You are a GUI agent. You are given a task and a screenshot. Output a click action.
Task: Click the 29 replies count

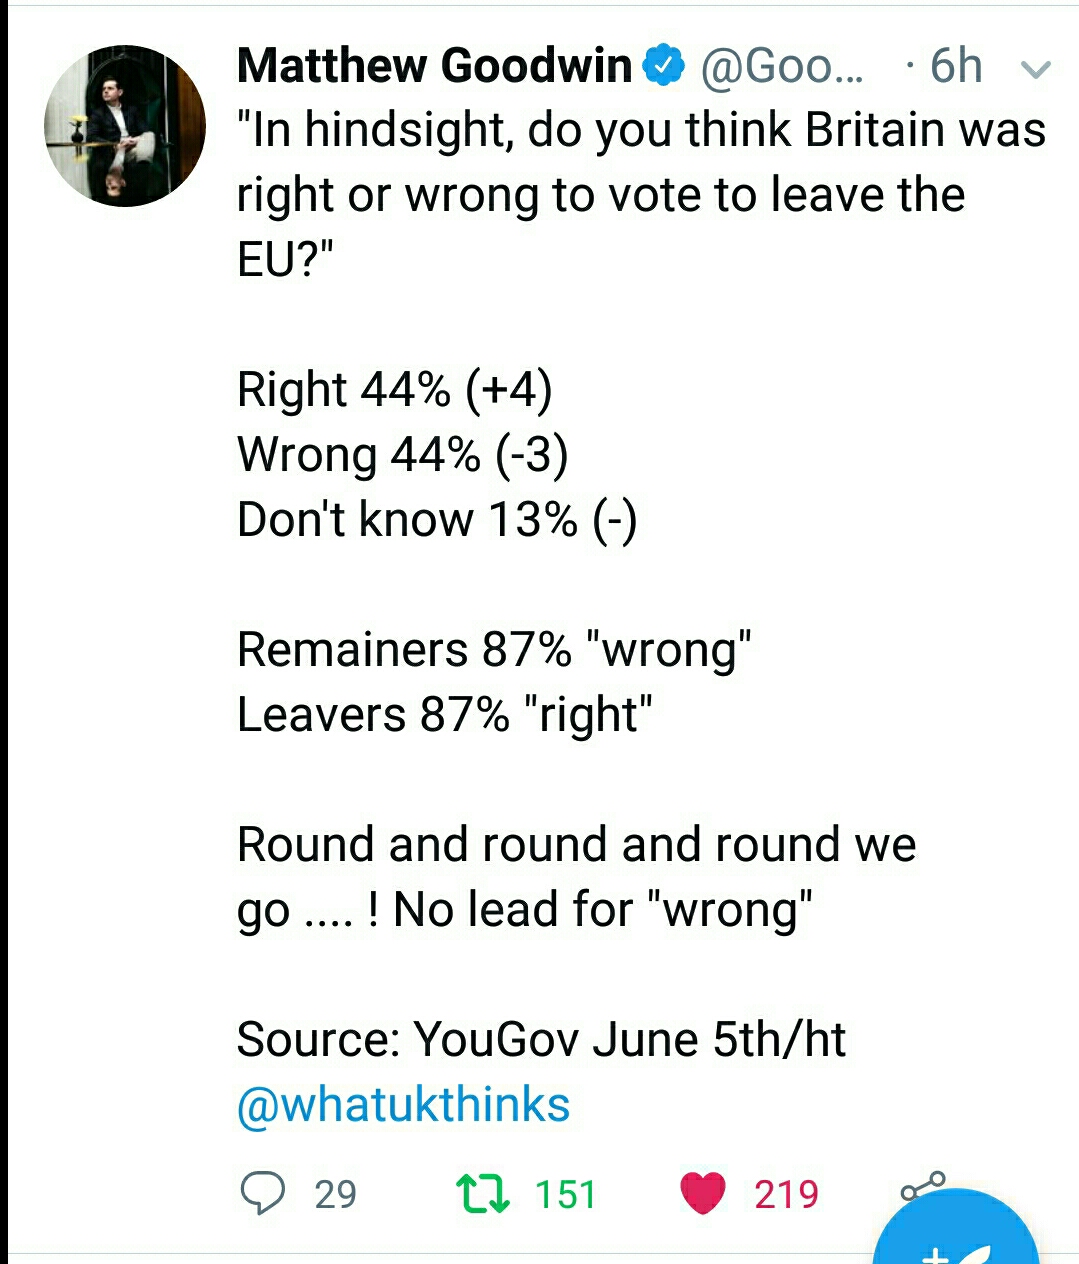pyautogui.click(x=335, y=1194)
